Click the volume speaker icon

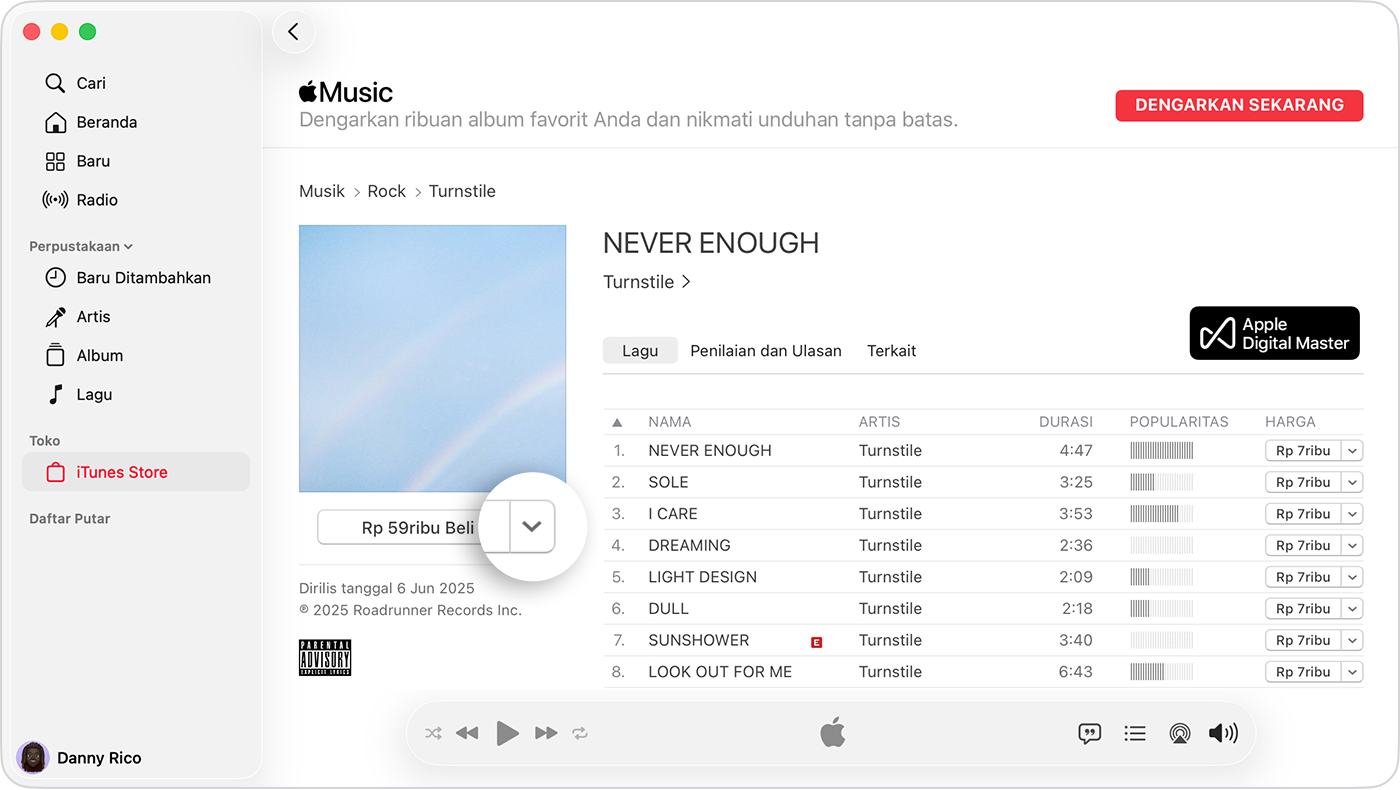pos(1222,734)
